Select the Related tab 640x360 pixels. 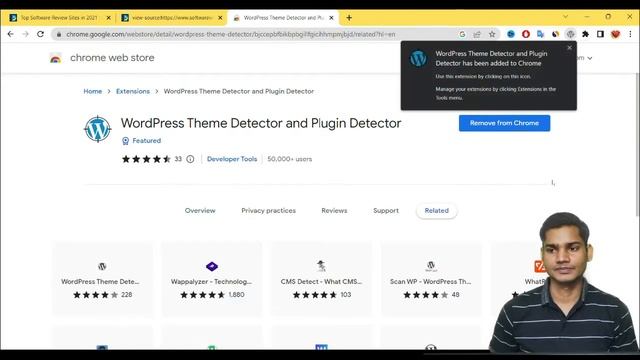click(436, 211)
